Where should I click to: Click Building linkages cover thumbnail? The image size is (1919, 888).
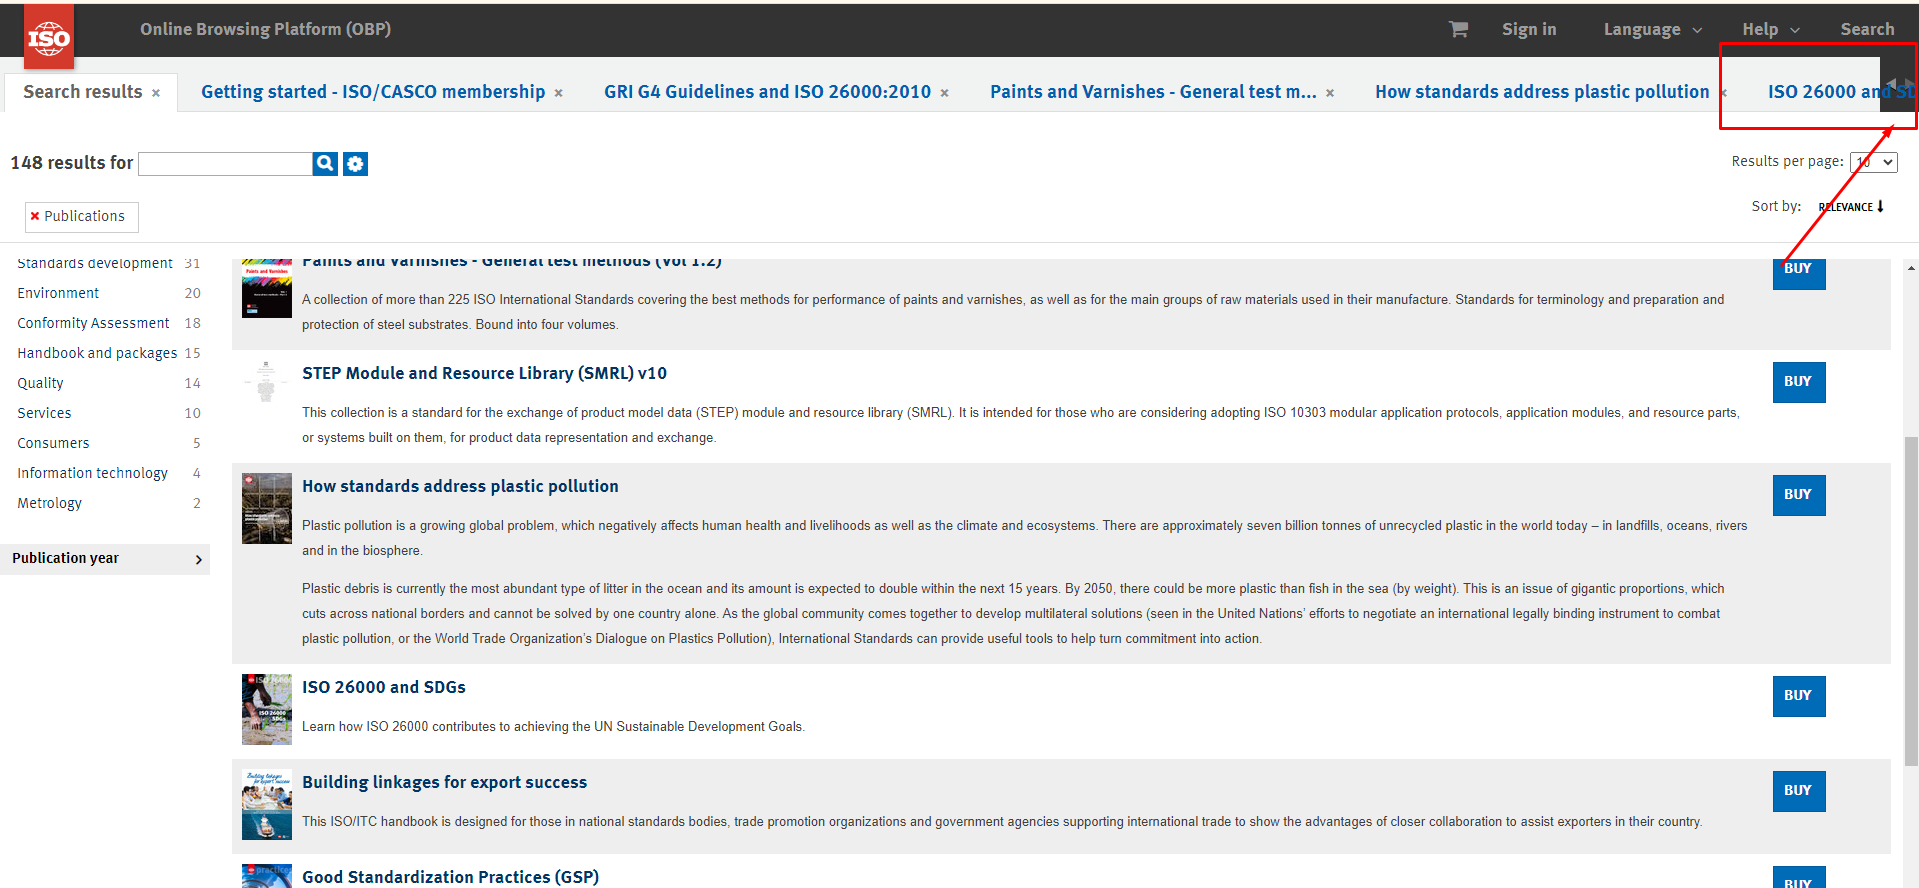coord(267,804)
